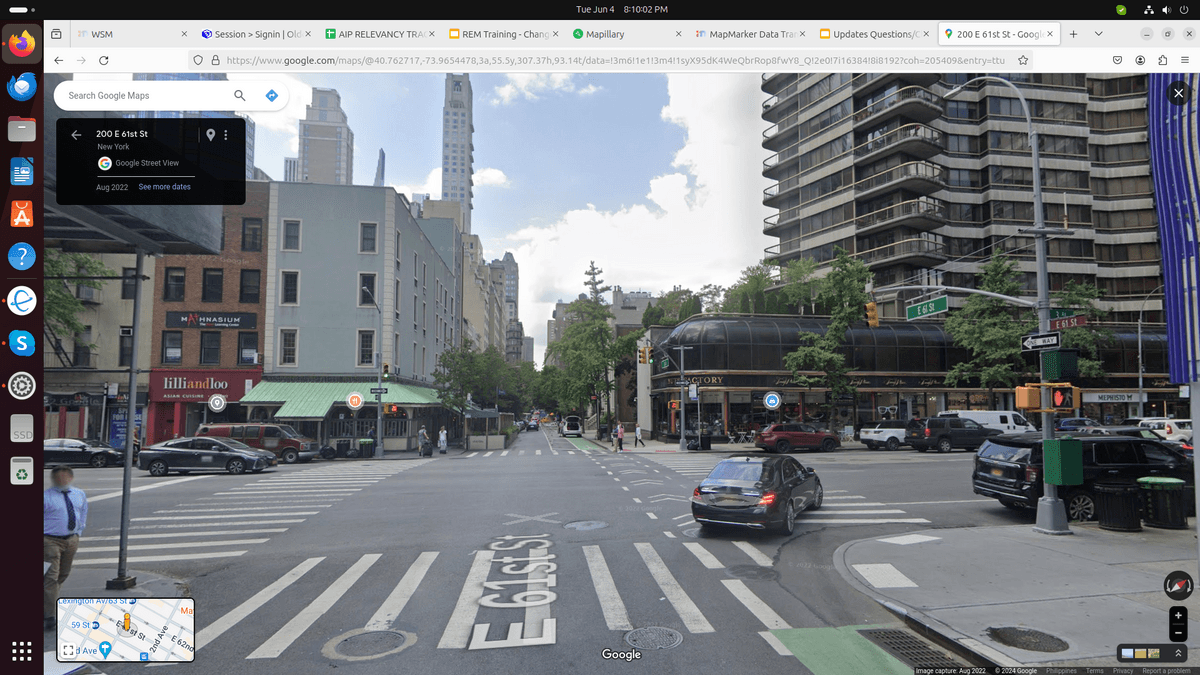
Task: Click the Report a problem link
Action: [1166, 671]
